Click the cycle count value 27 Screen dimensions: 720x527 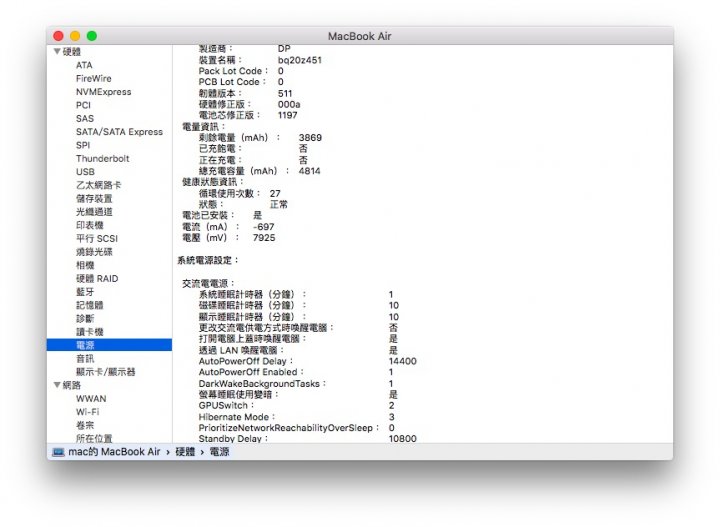275,193
